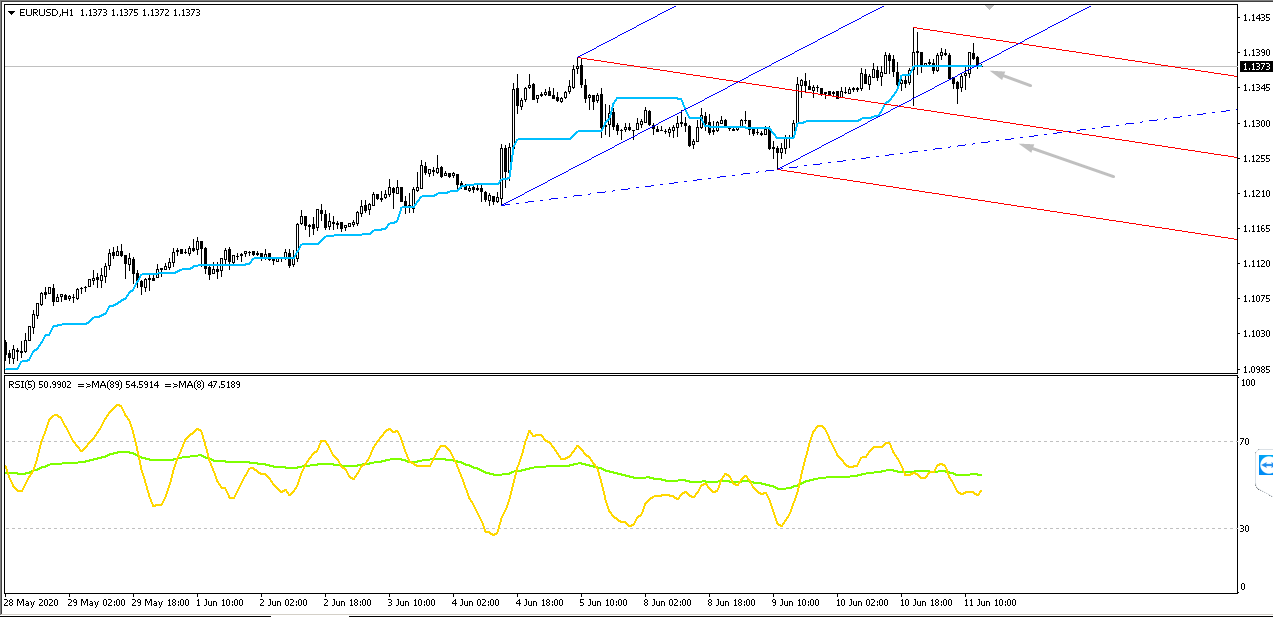Screen dimensions: 1273x617
Task: Click the MA(89) 54.5914 indicator value
Action: [123, 385]
